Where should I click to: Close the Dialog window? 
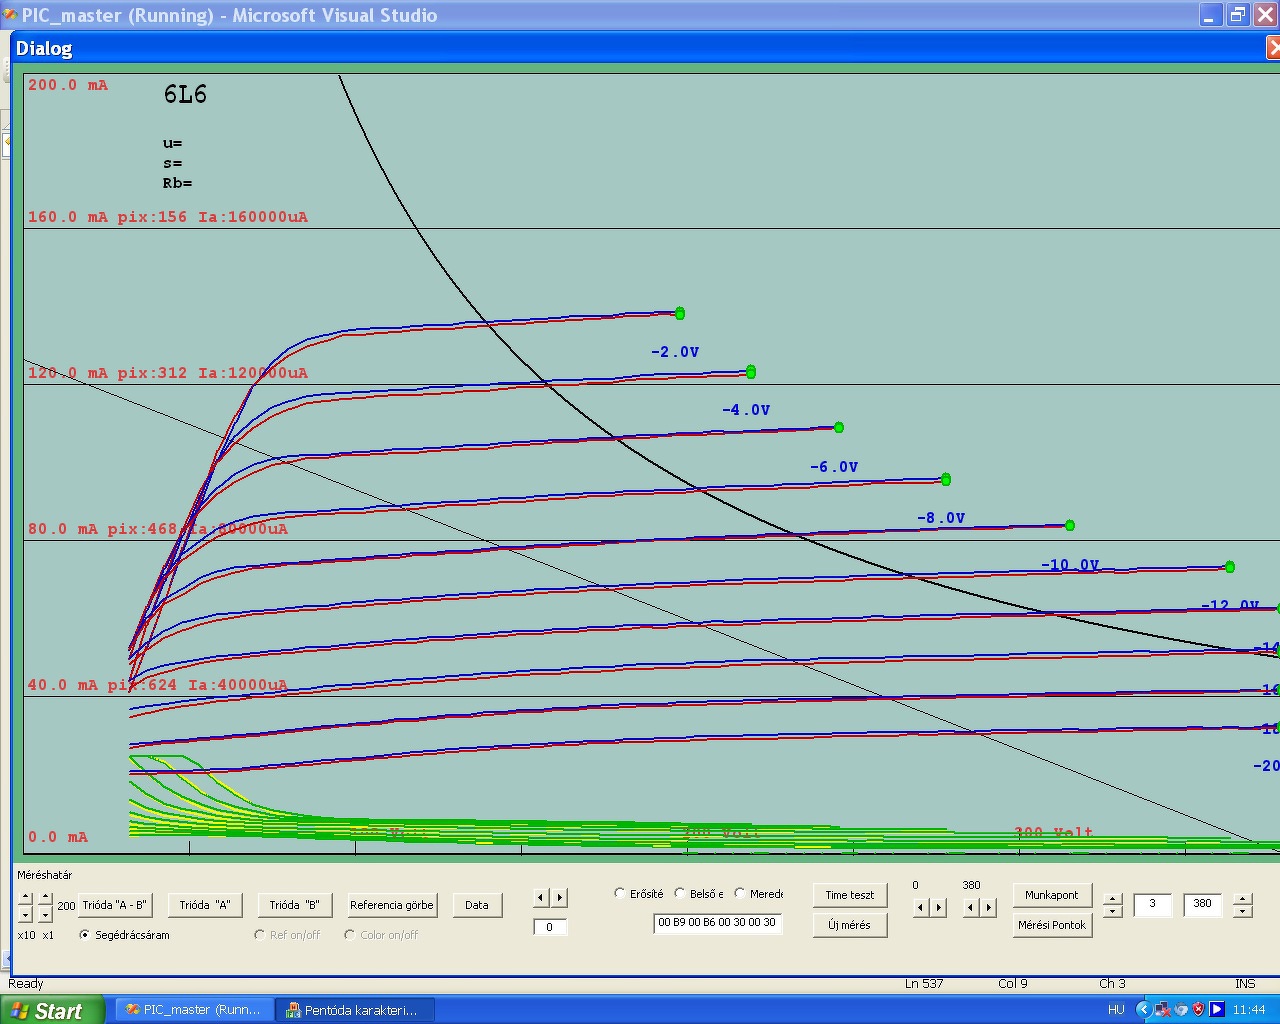click(1273, 47)
